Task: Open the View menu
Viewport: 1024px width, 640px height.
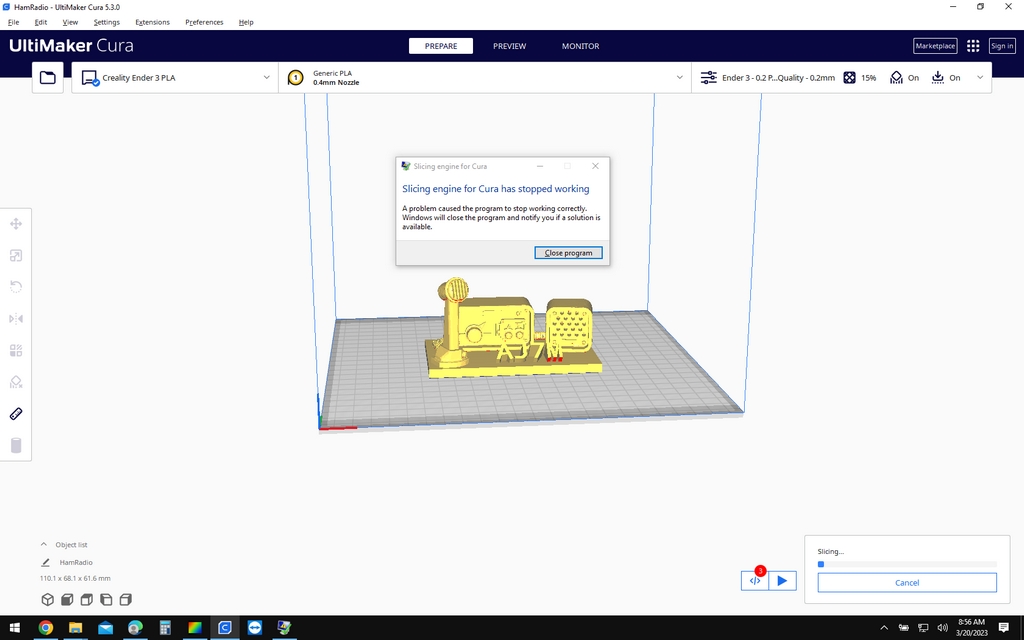Action: pyautogui.click(x=70, y=22)
